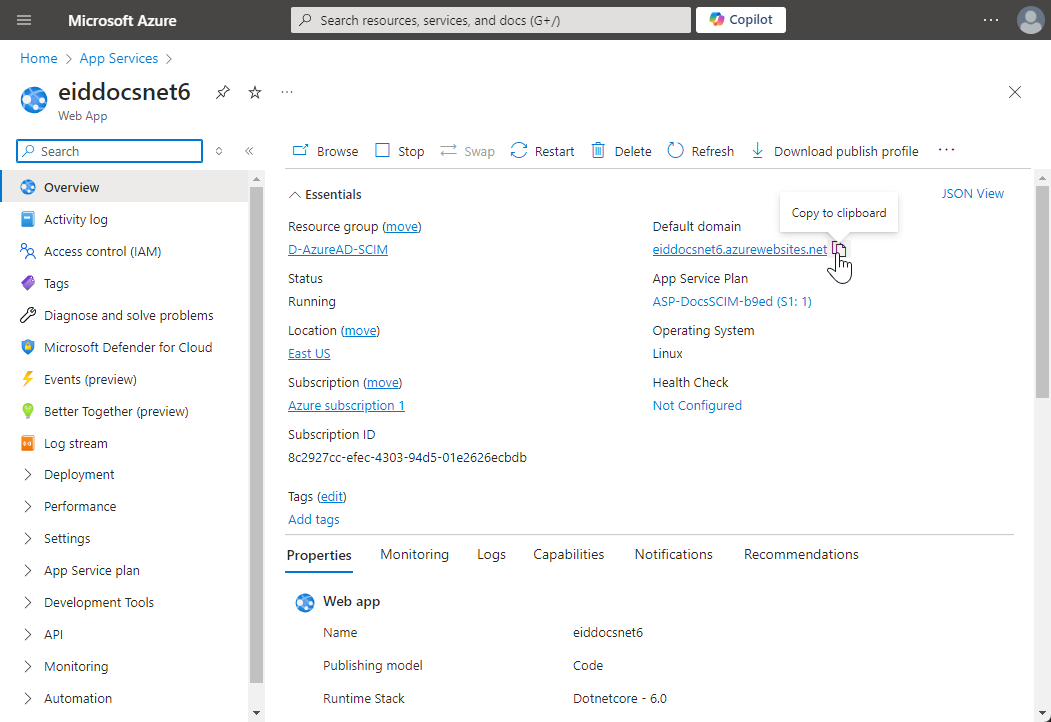Click the main content vertical scrollbar
This screenshot has width=1051, height=722.
pyautogui.click(x=1042, y=290)
